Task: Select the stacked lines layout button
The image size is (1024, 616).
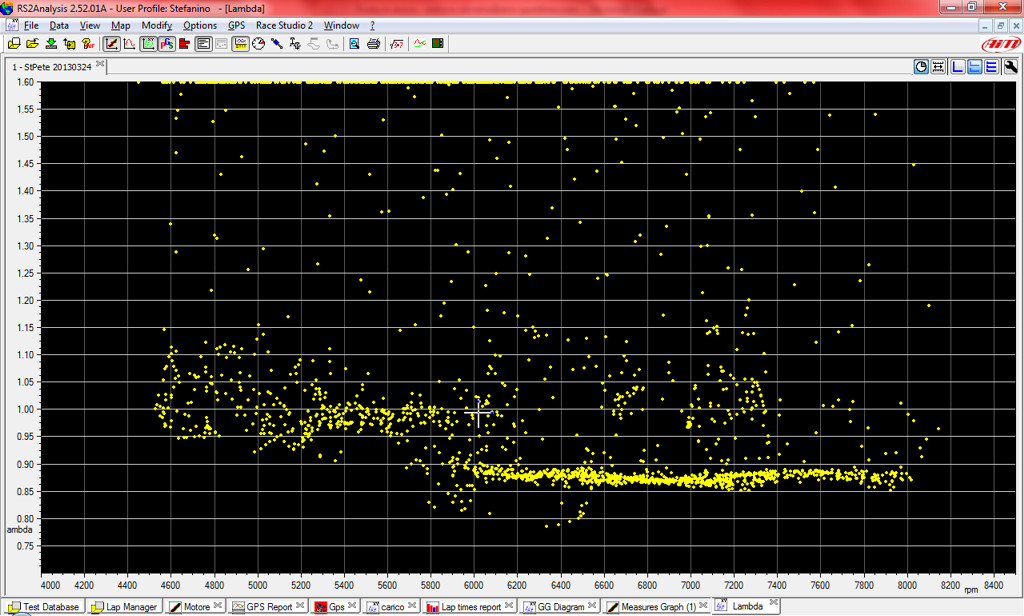Action: pos(991,67)
